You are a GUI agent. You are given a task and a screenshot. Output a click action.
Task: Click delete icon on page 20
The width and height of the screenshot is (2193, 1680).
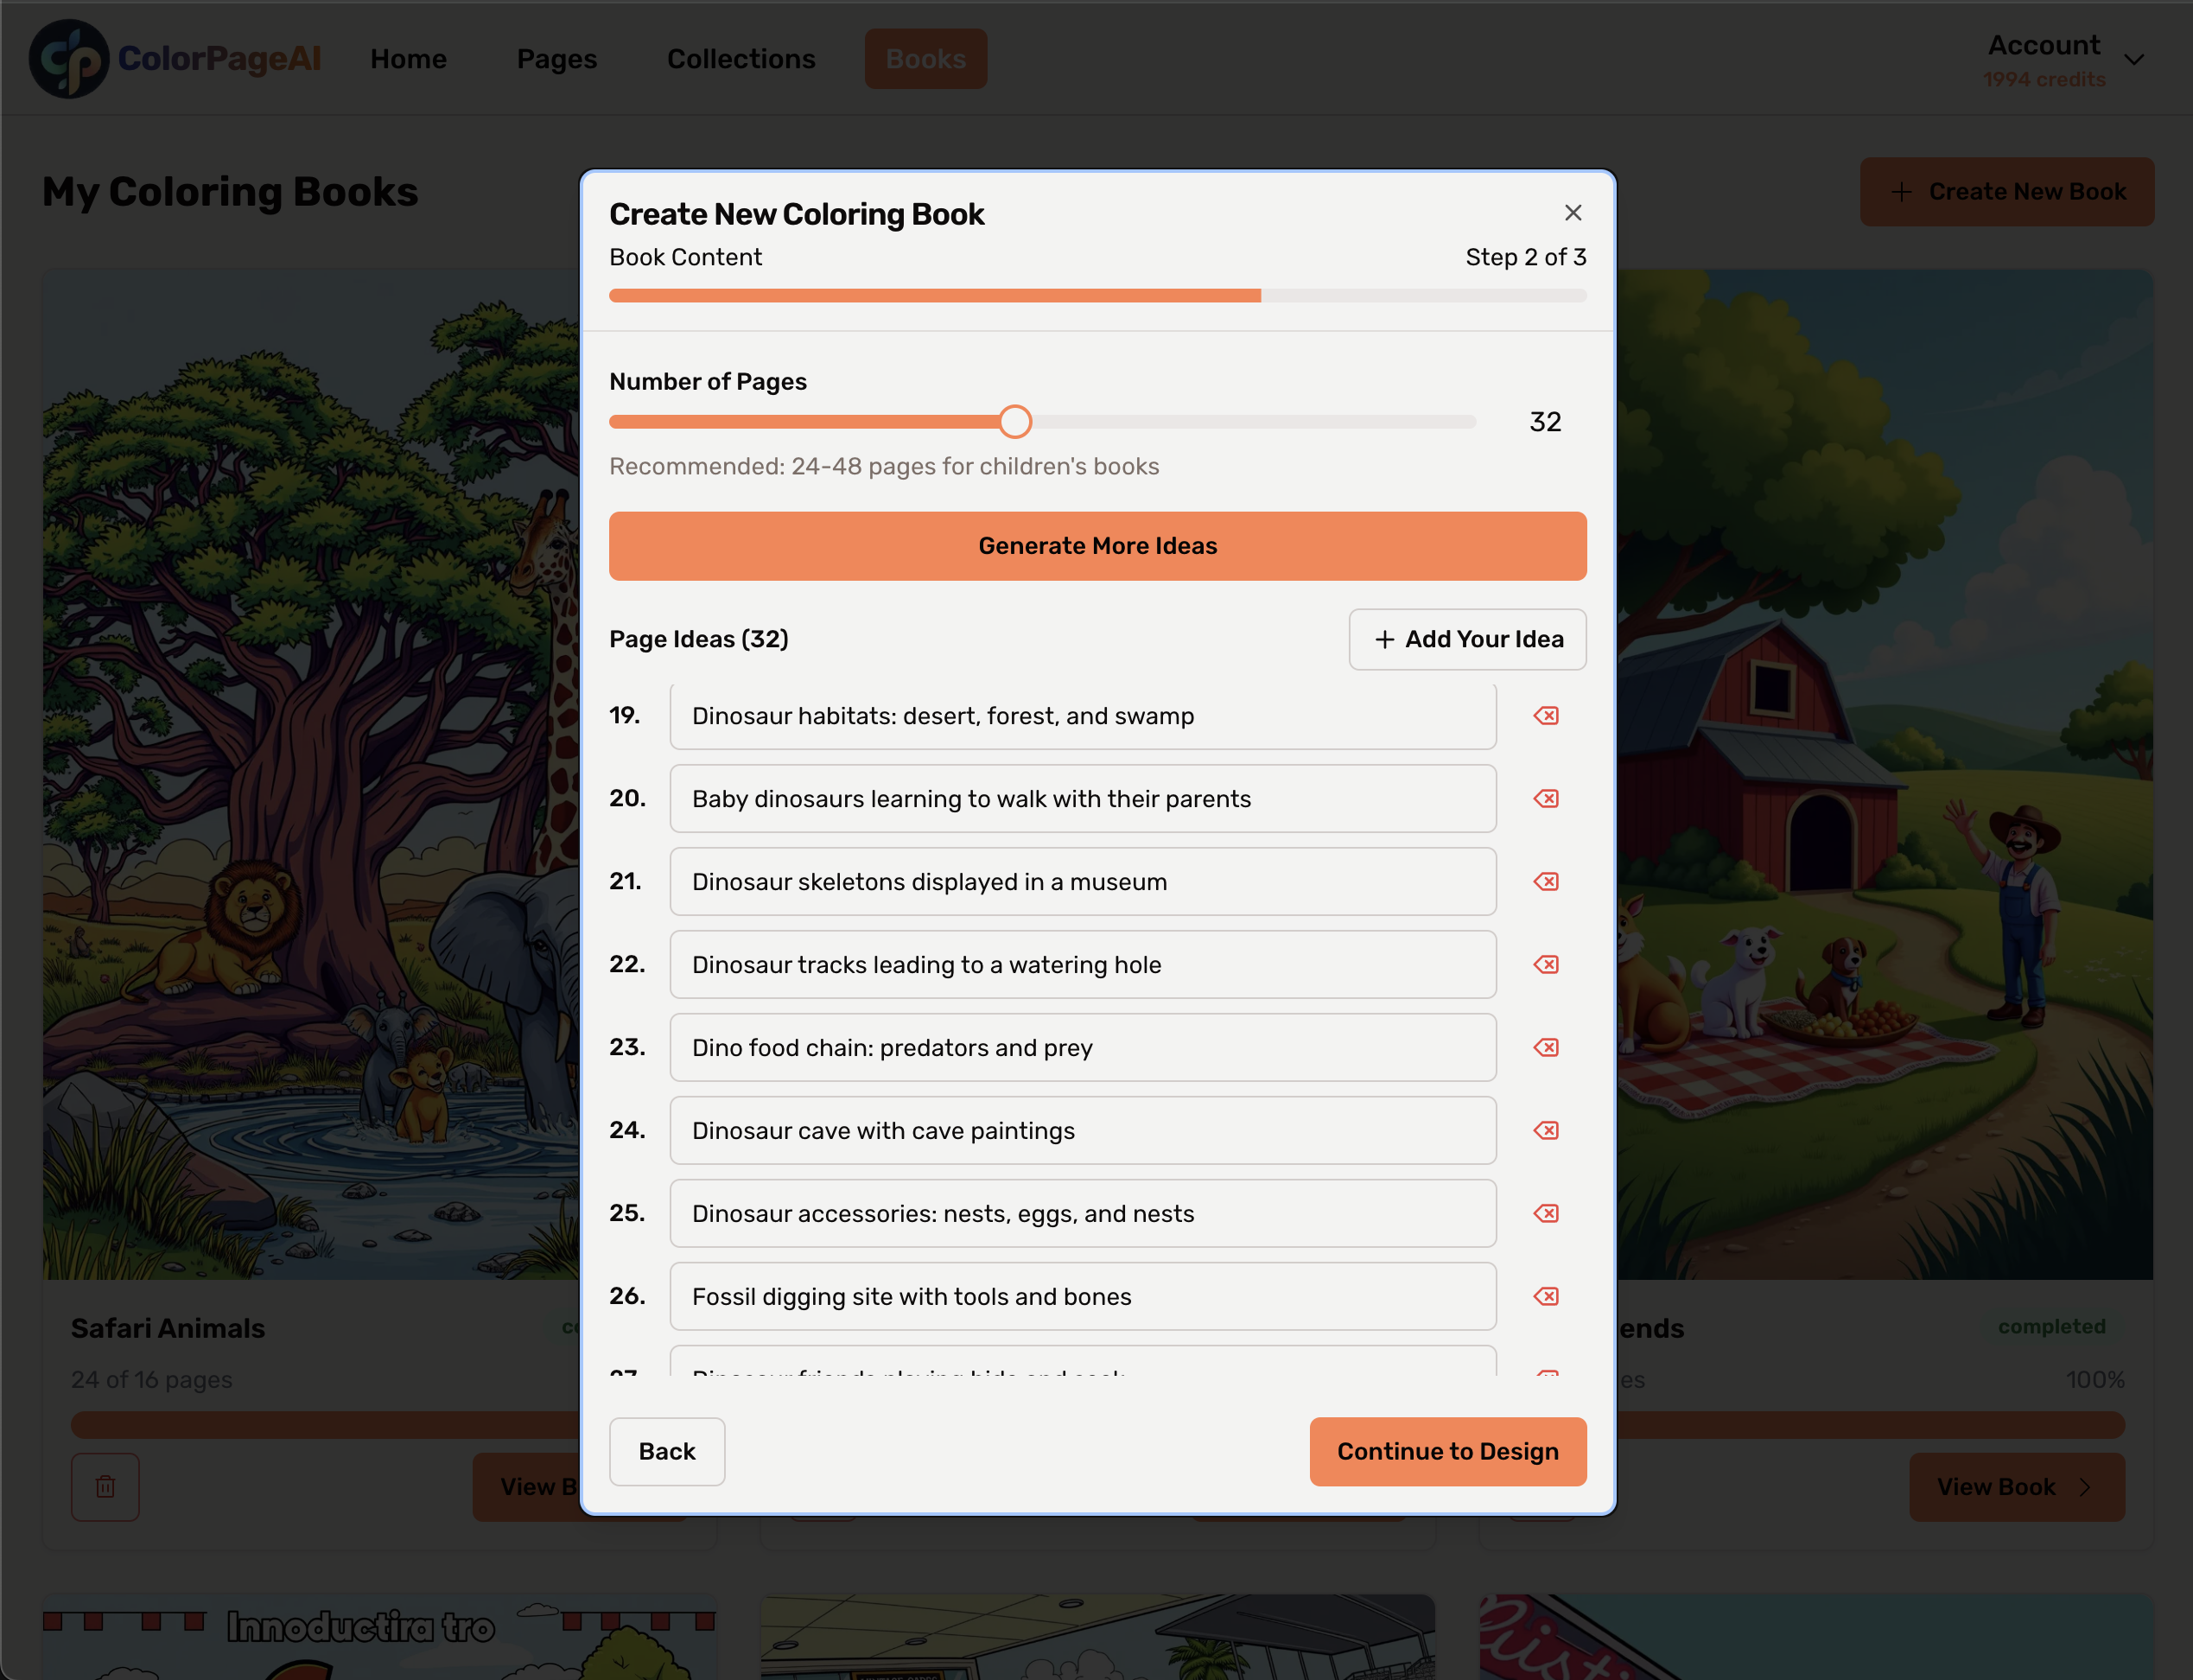tap(1546, 798)
